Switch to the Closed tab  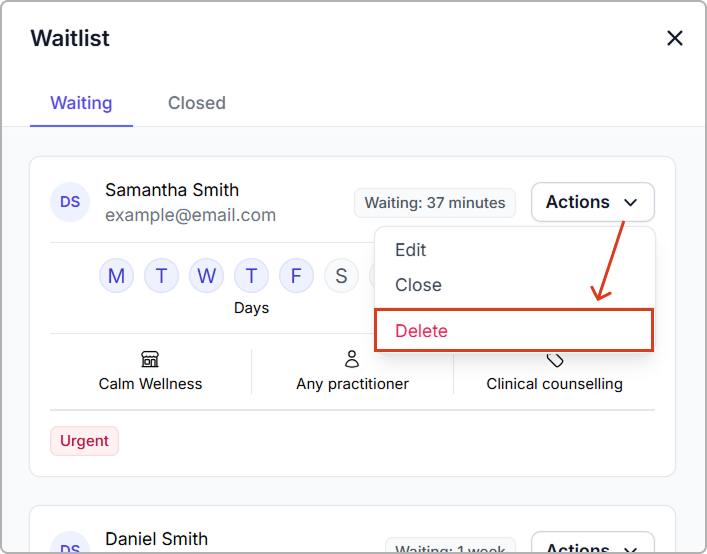197,103
